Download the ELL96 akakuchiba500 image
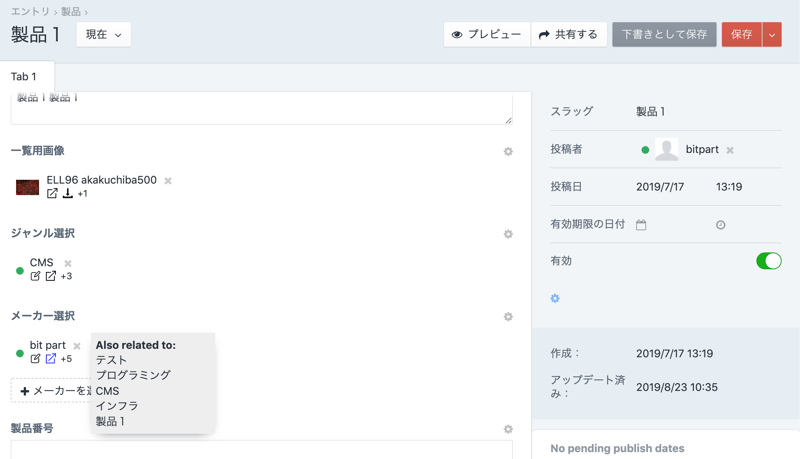 click(68, 193)
